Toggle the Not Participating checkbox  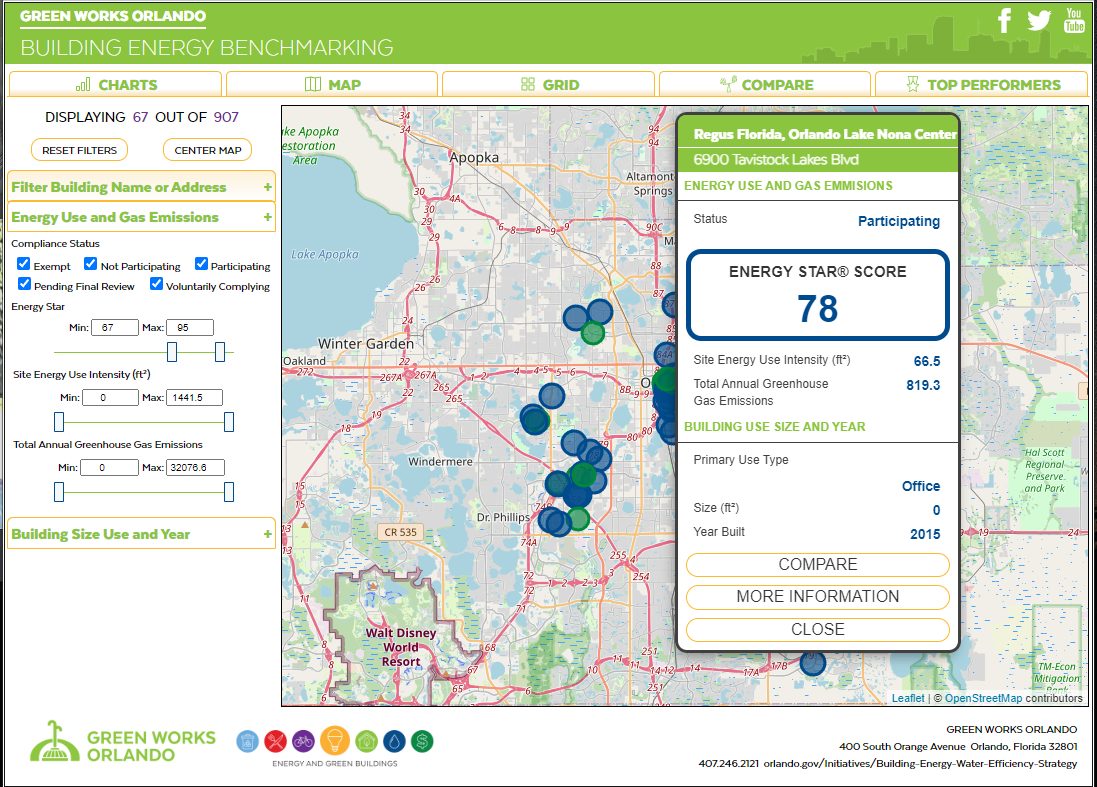point(90,264)
